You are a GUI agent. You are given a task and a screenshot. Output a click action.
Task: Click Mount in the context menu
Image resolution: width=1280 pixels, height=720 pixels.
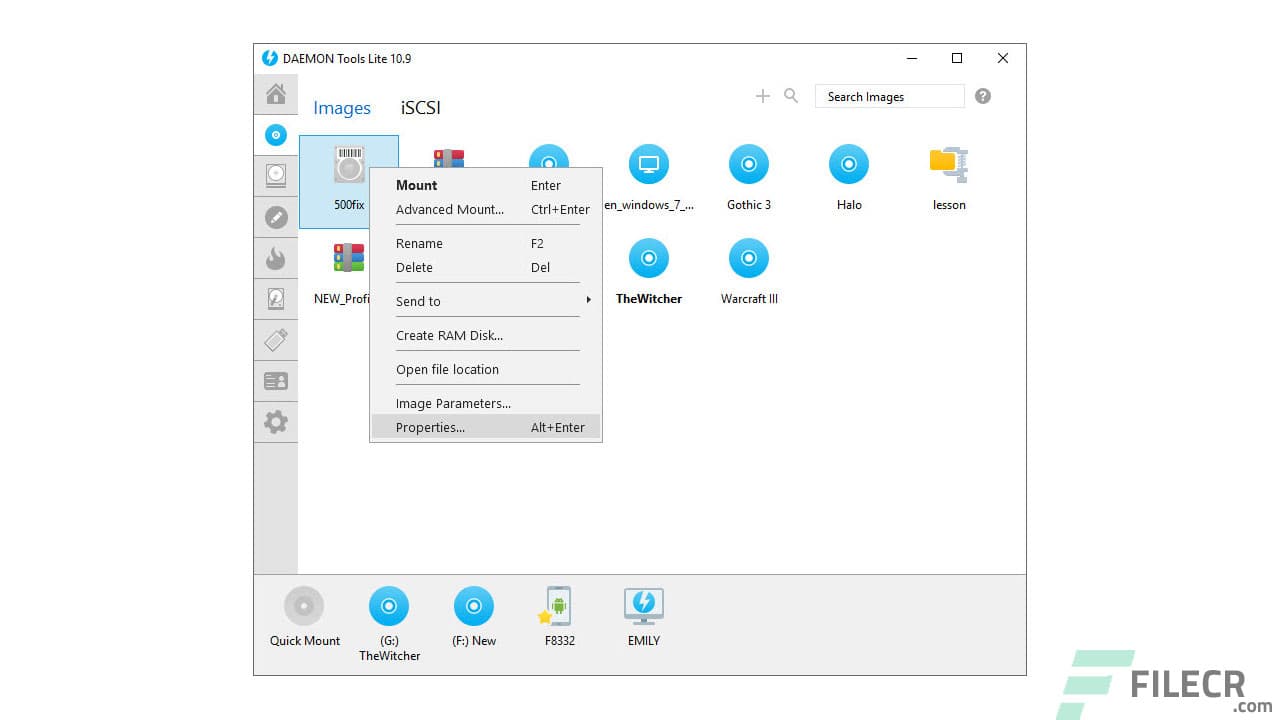pyautogui.click(x=416, y=185)
